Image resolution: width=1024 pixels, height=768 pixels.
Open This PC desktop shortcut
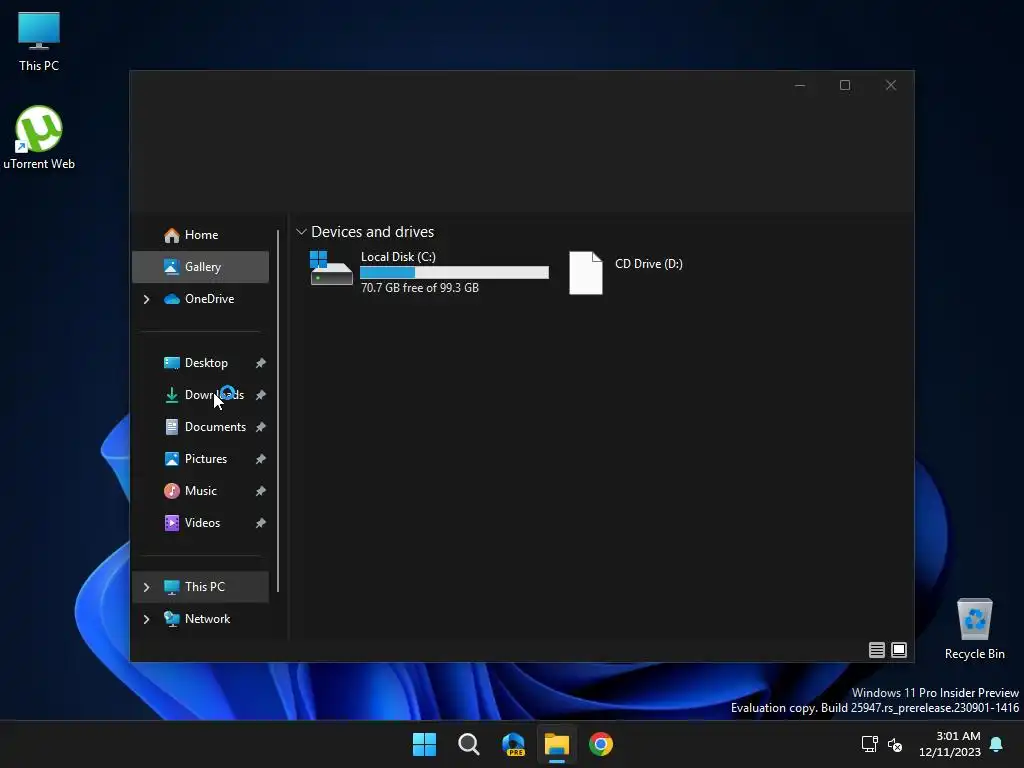(39, 41)
